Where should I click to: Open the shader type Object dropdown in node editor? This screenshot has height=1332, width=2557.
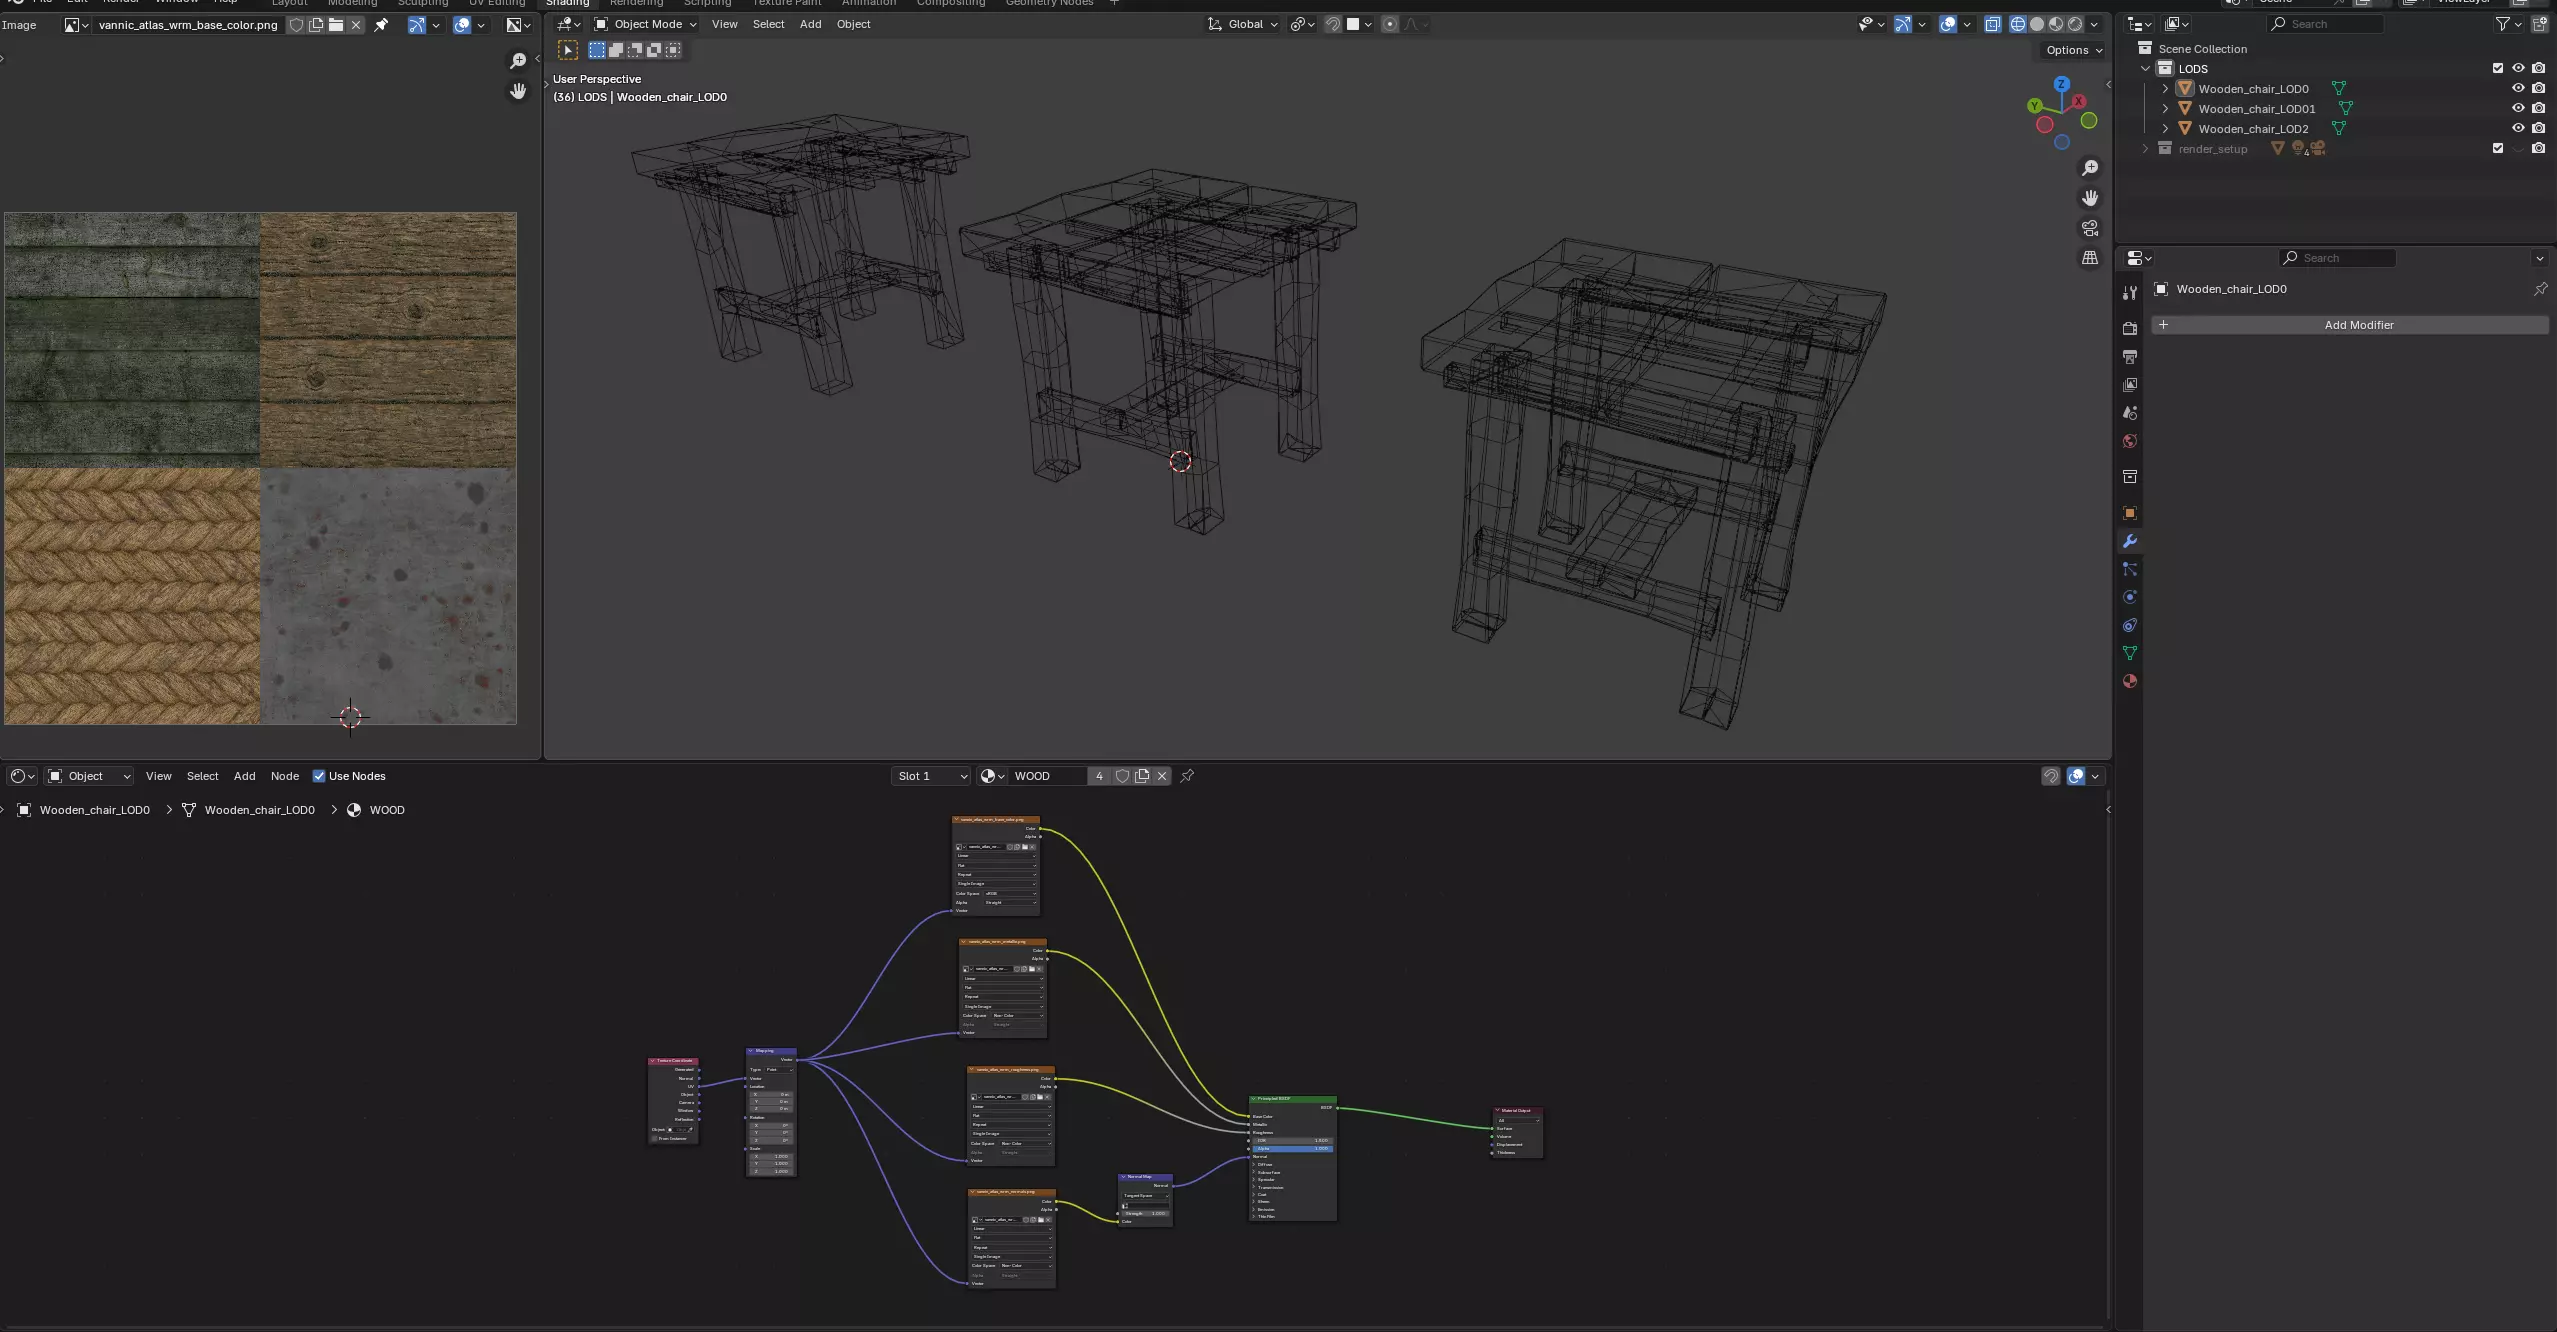pos(89,776)
